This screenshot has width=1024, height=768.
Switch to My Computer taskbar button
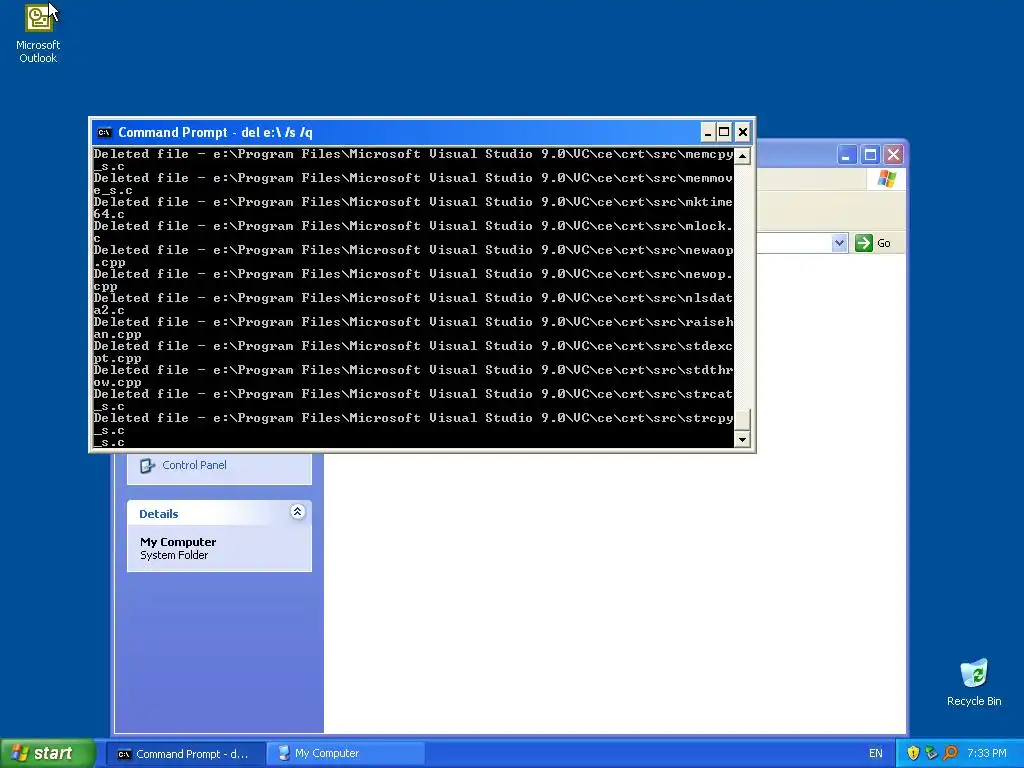click(346, 754)
